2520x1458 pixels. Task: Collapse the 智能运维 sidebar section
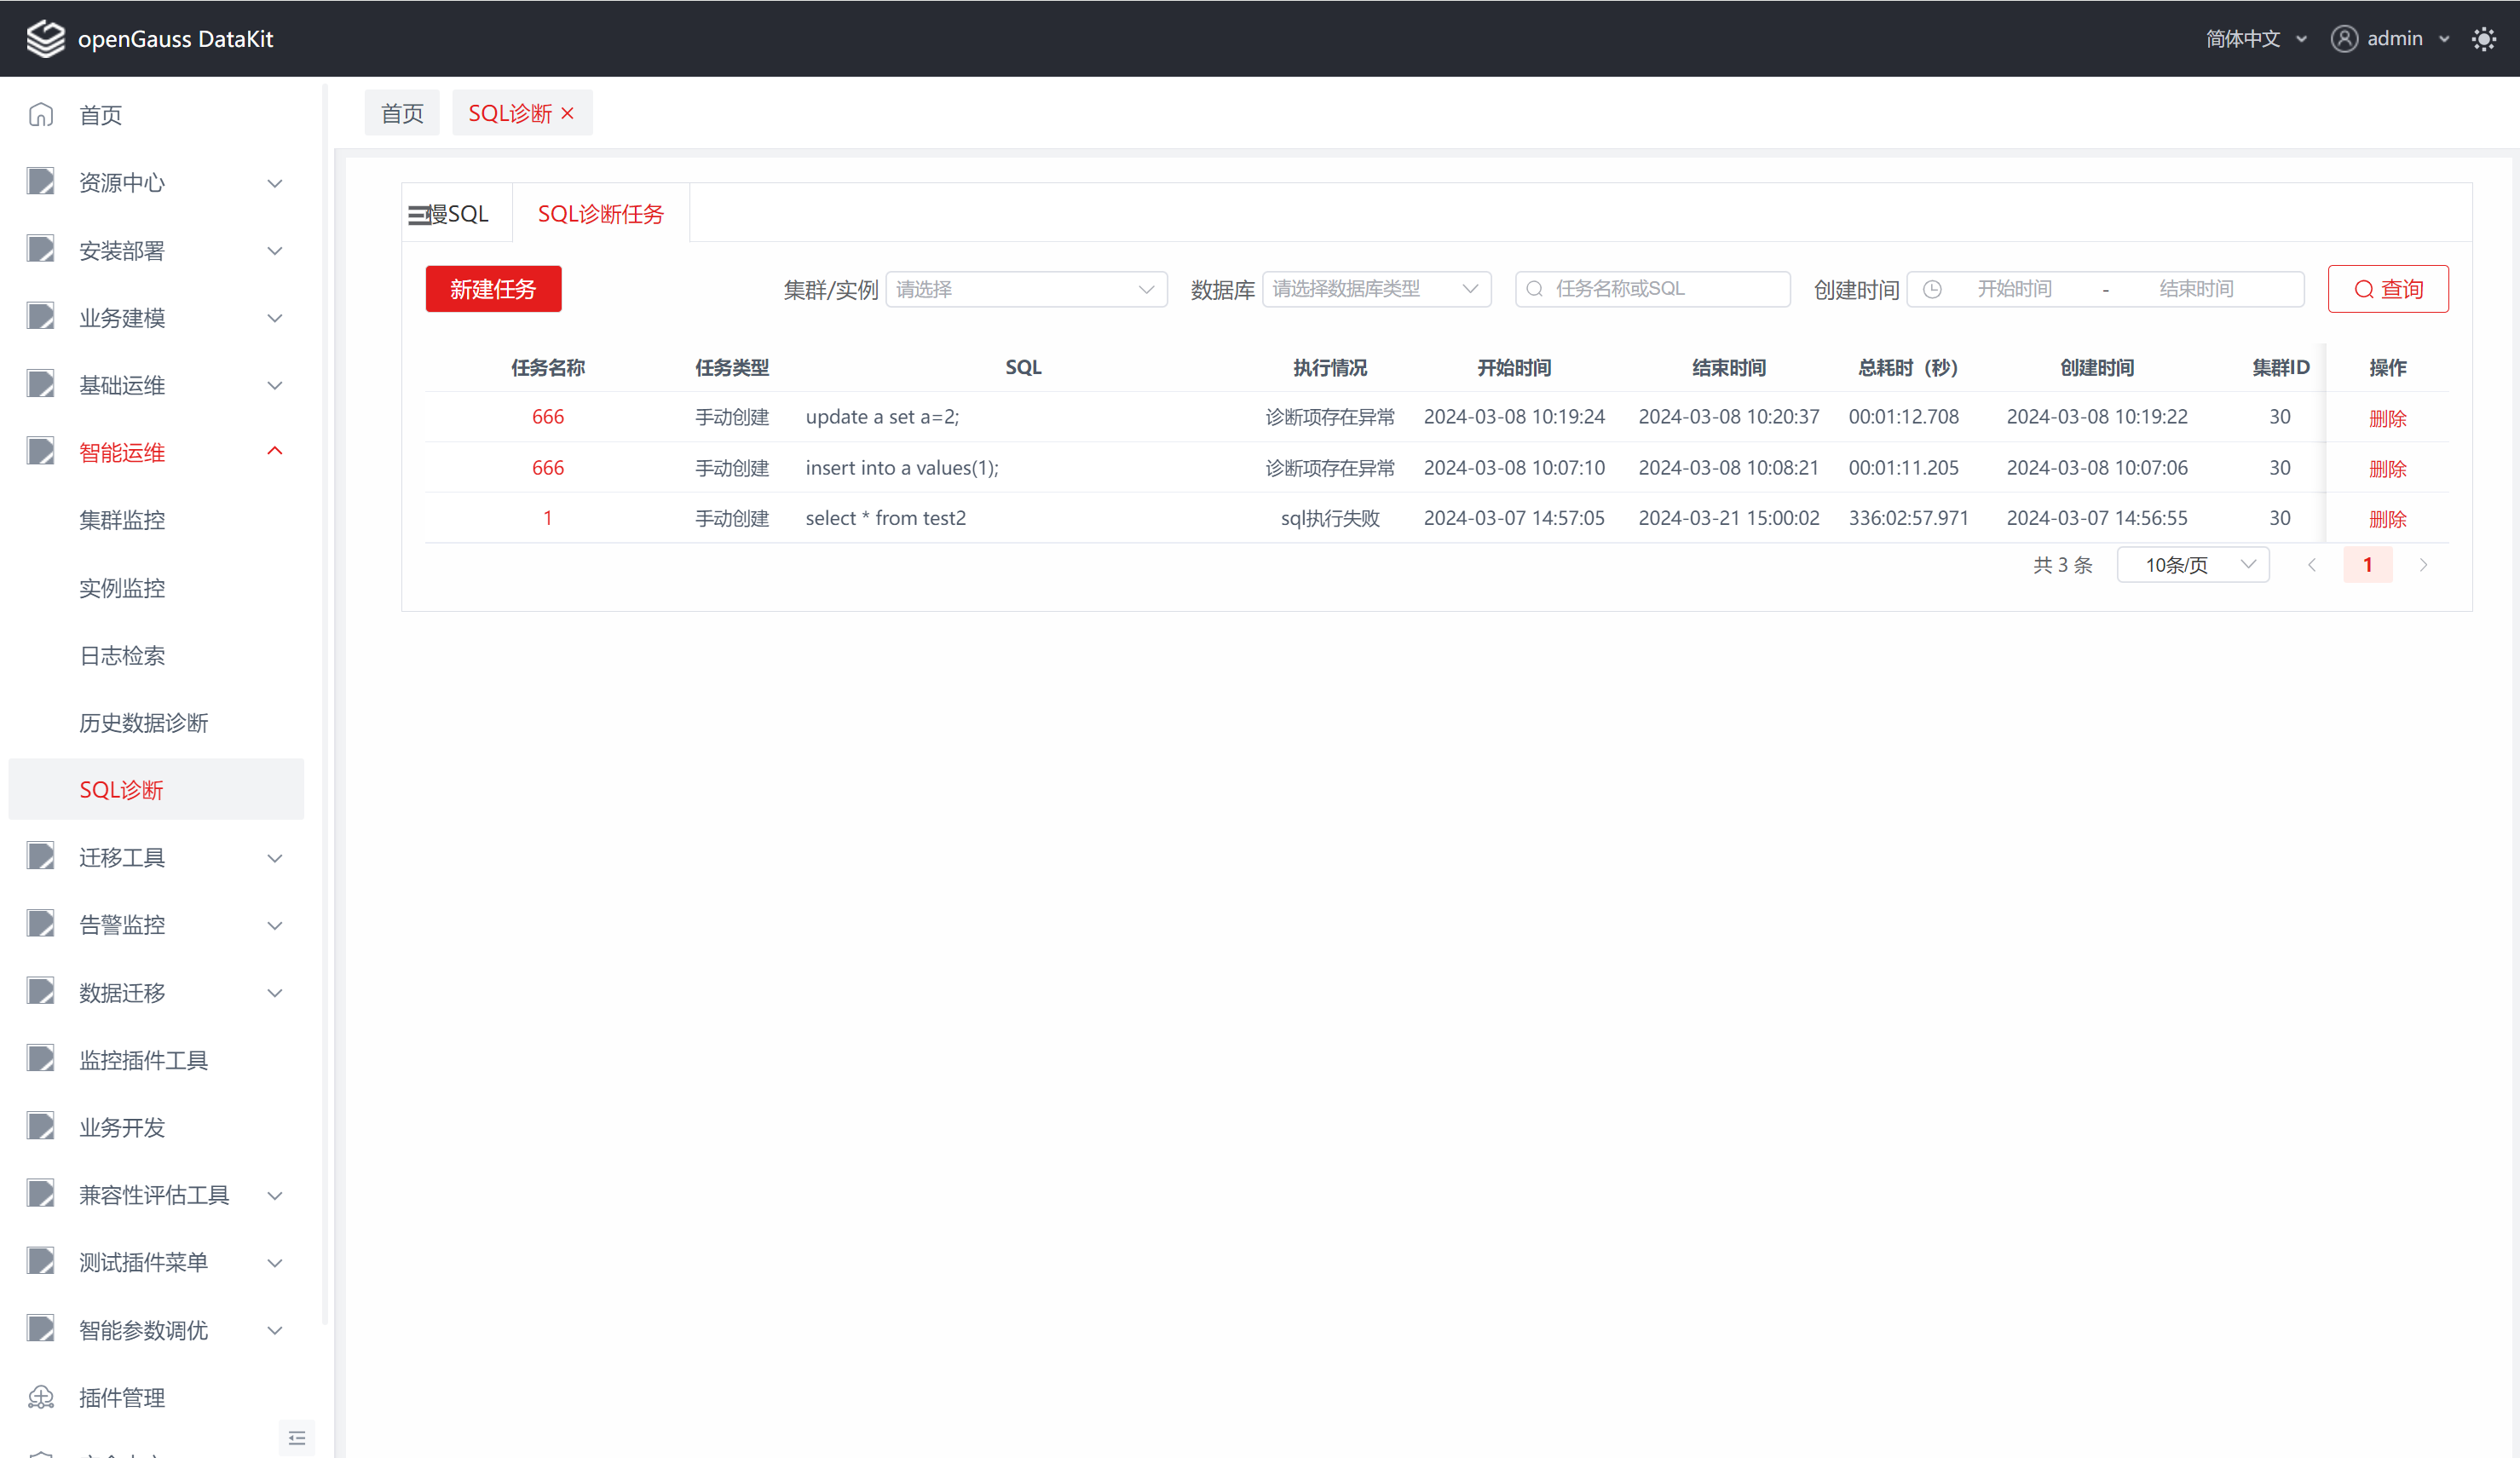click(x=275, y=452)
